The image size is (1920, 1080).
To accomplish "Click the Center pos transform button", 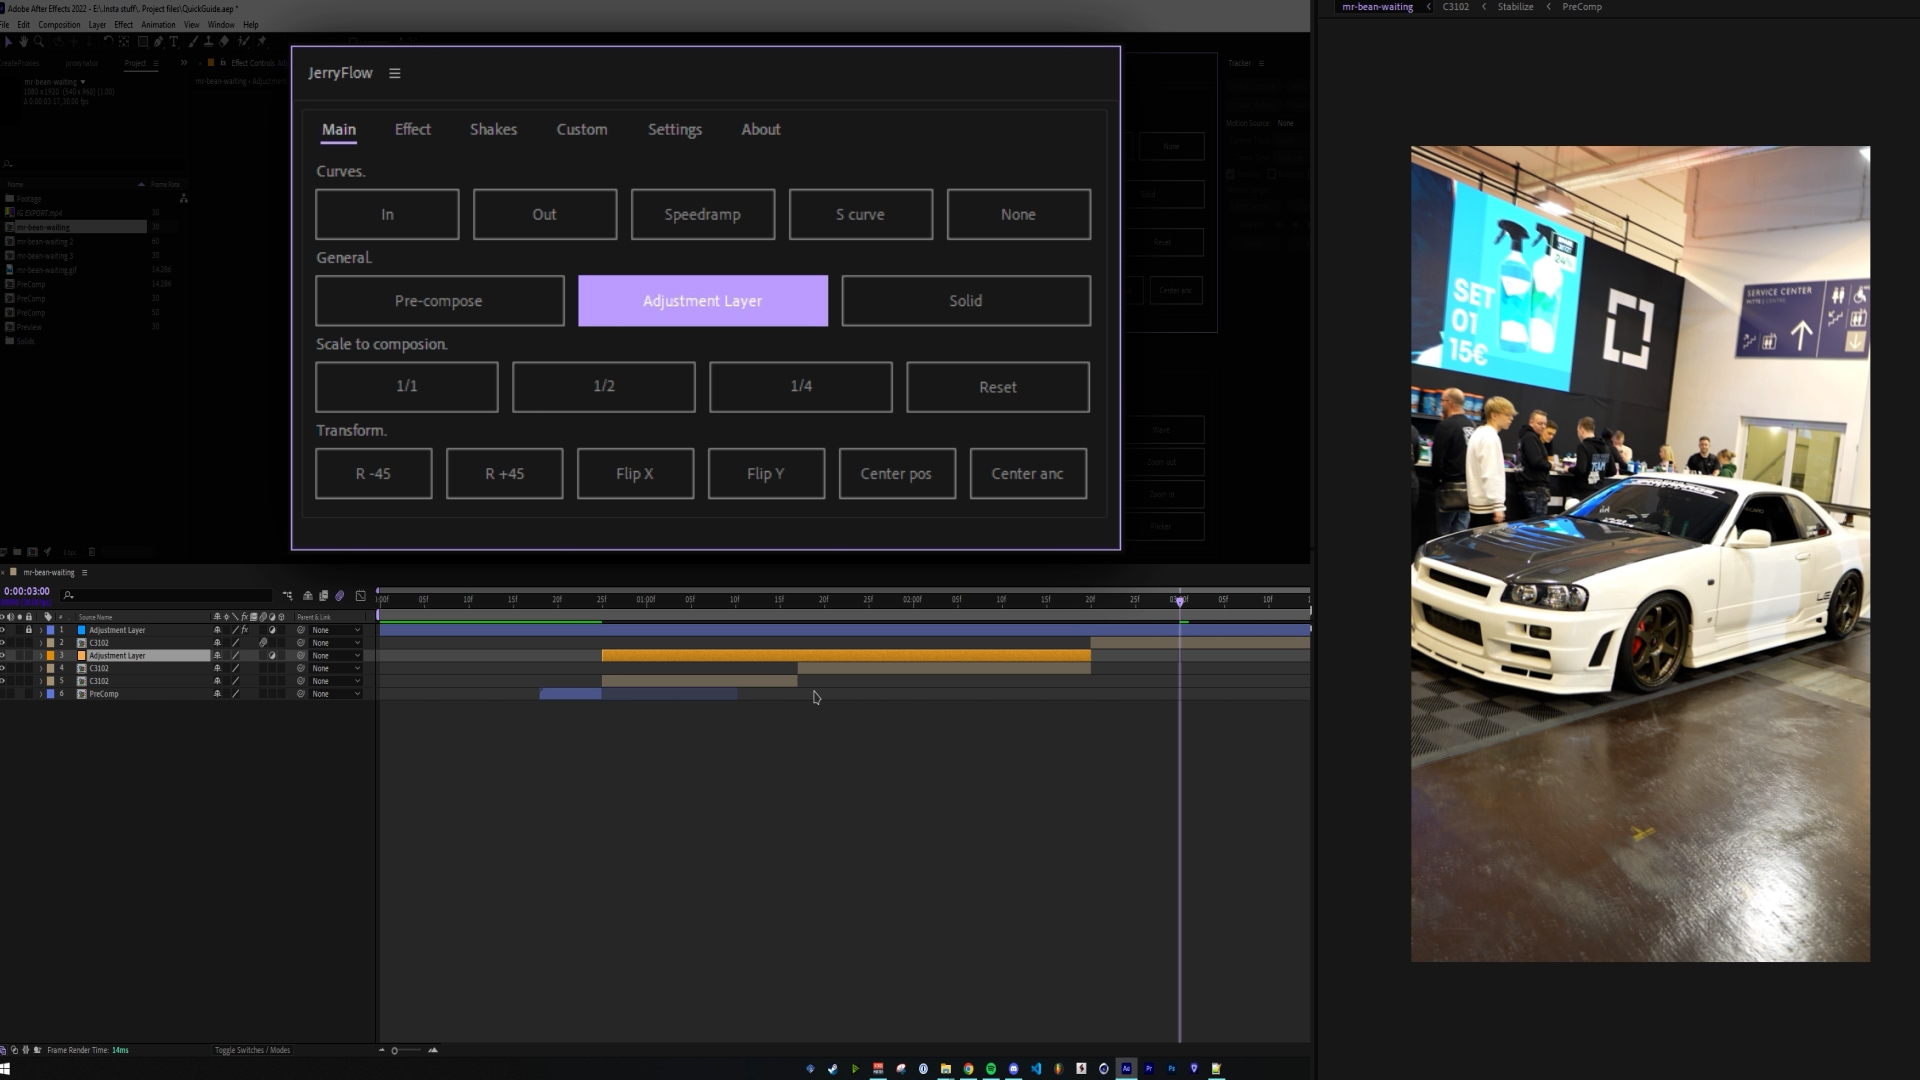I will (x=897, y=472).
